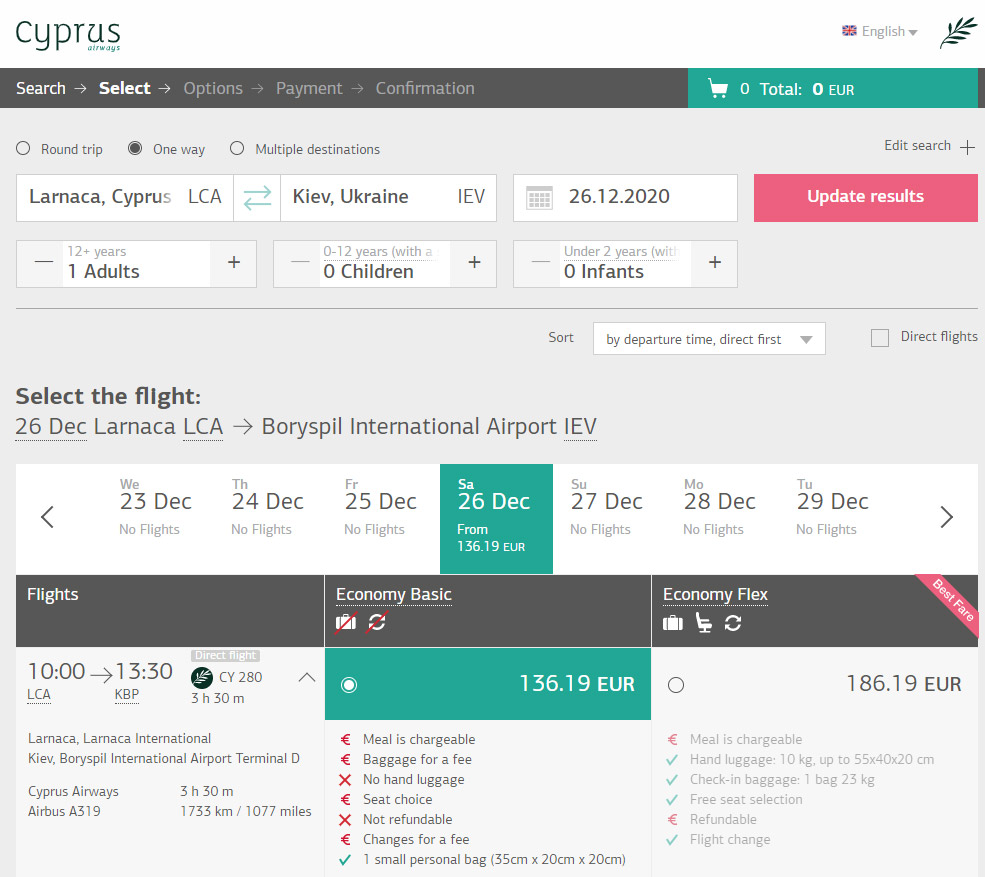
Task: Choose the Fr 25 Dec date tab
Action: click(x=381, y=519)
